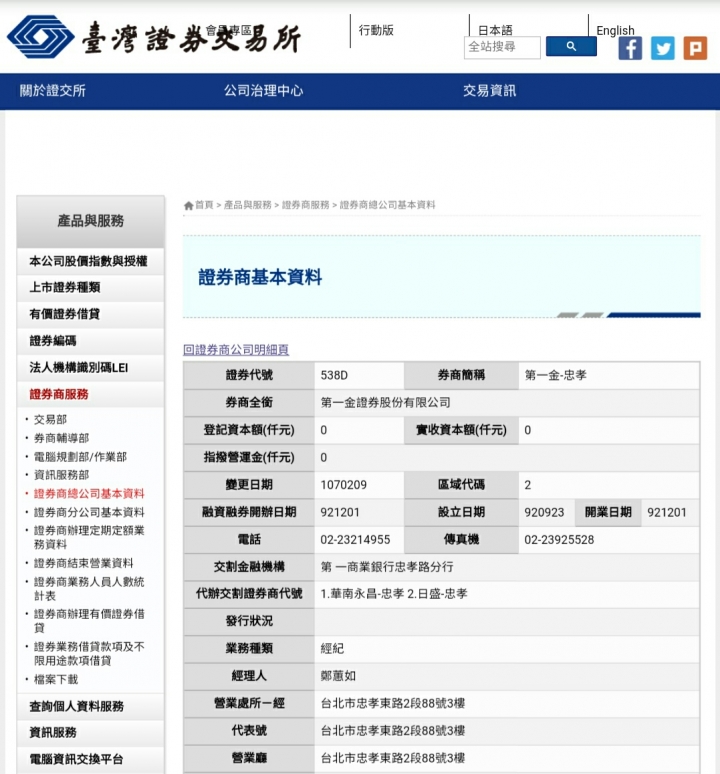Click the 融資融券開辦日期 header cell
The height and width of the screenshot is (774, 720).
[249, 512]
